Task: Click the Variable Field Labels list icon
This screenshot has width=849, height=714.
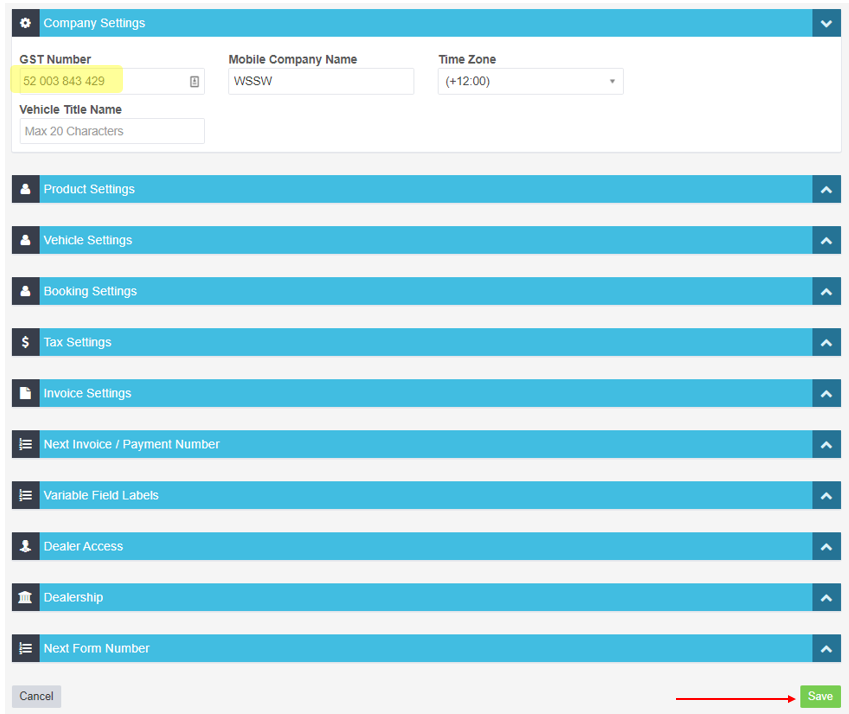Action: click(x=26, y=495)
